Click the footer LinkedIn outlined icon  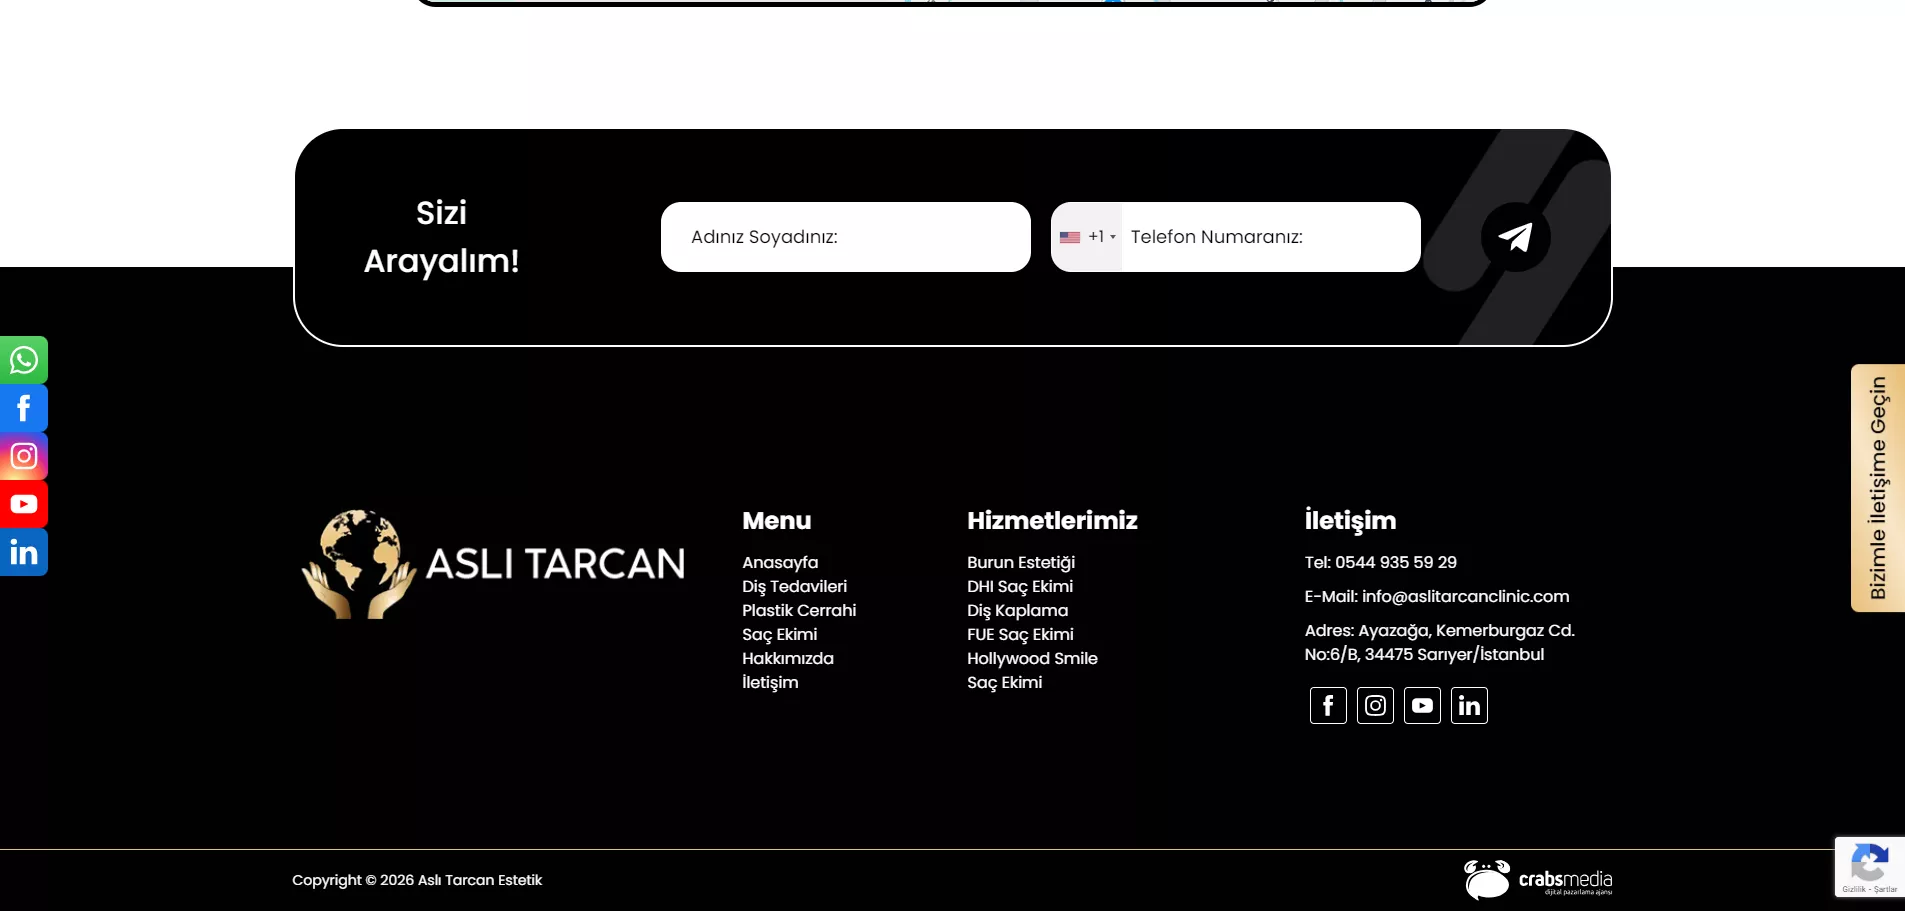tap(1469, 705)
